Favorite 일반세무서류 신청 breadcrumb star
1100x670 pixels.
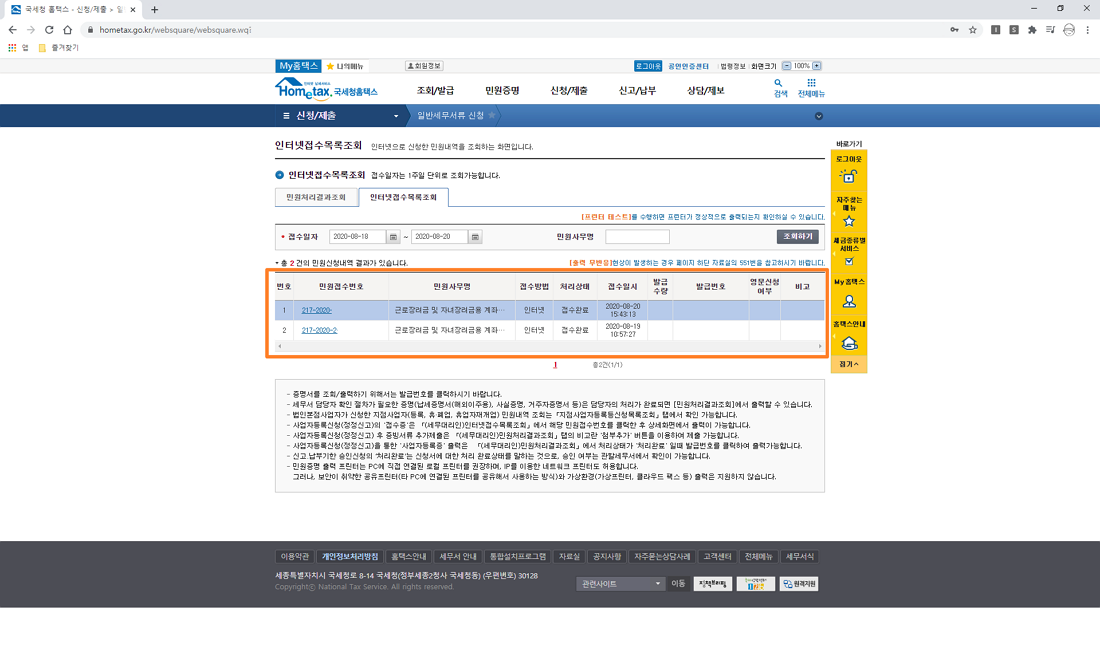click(x=492, y=116)
